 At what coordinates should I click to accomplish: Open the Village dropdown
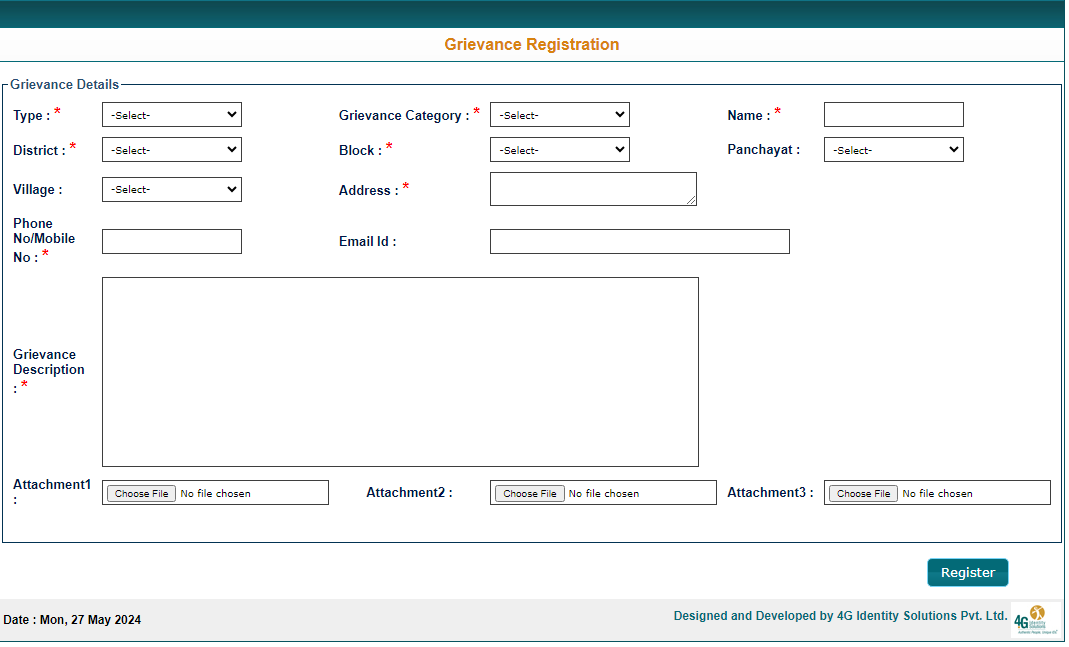pos(171,189)
